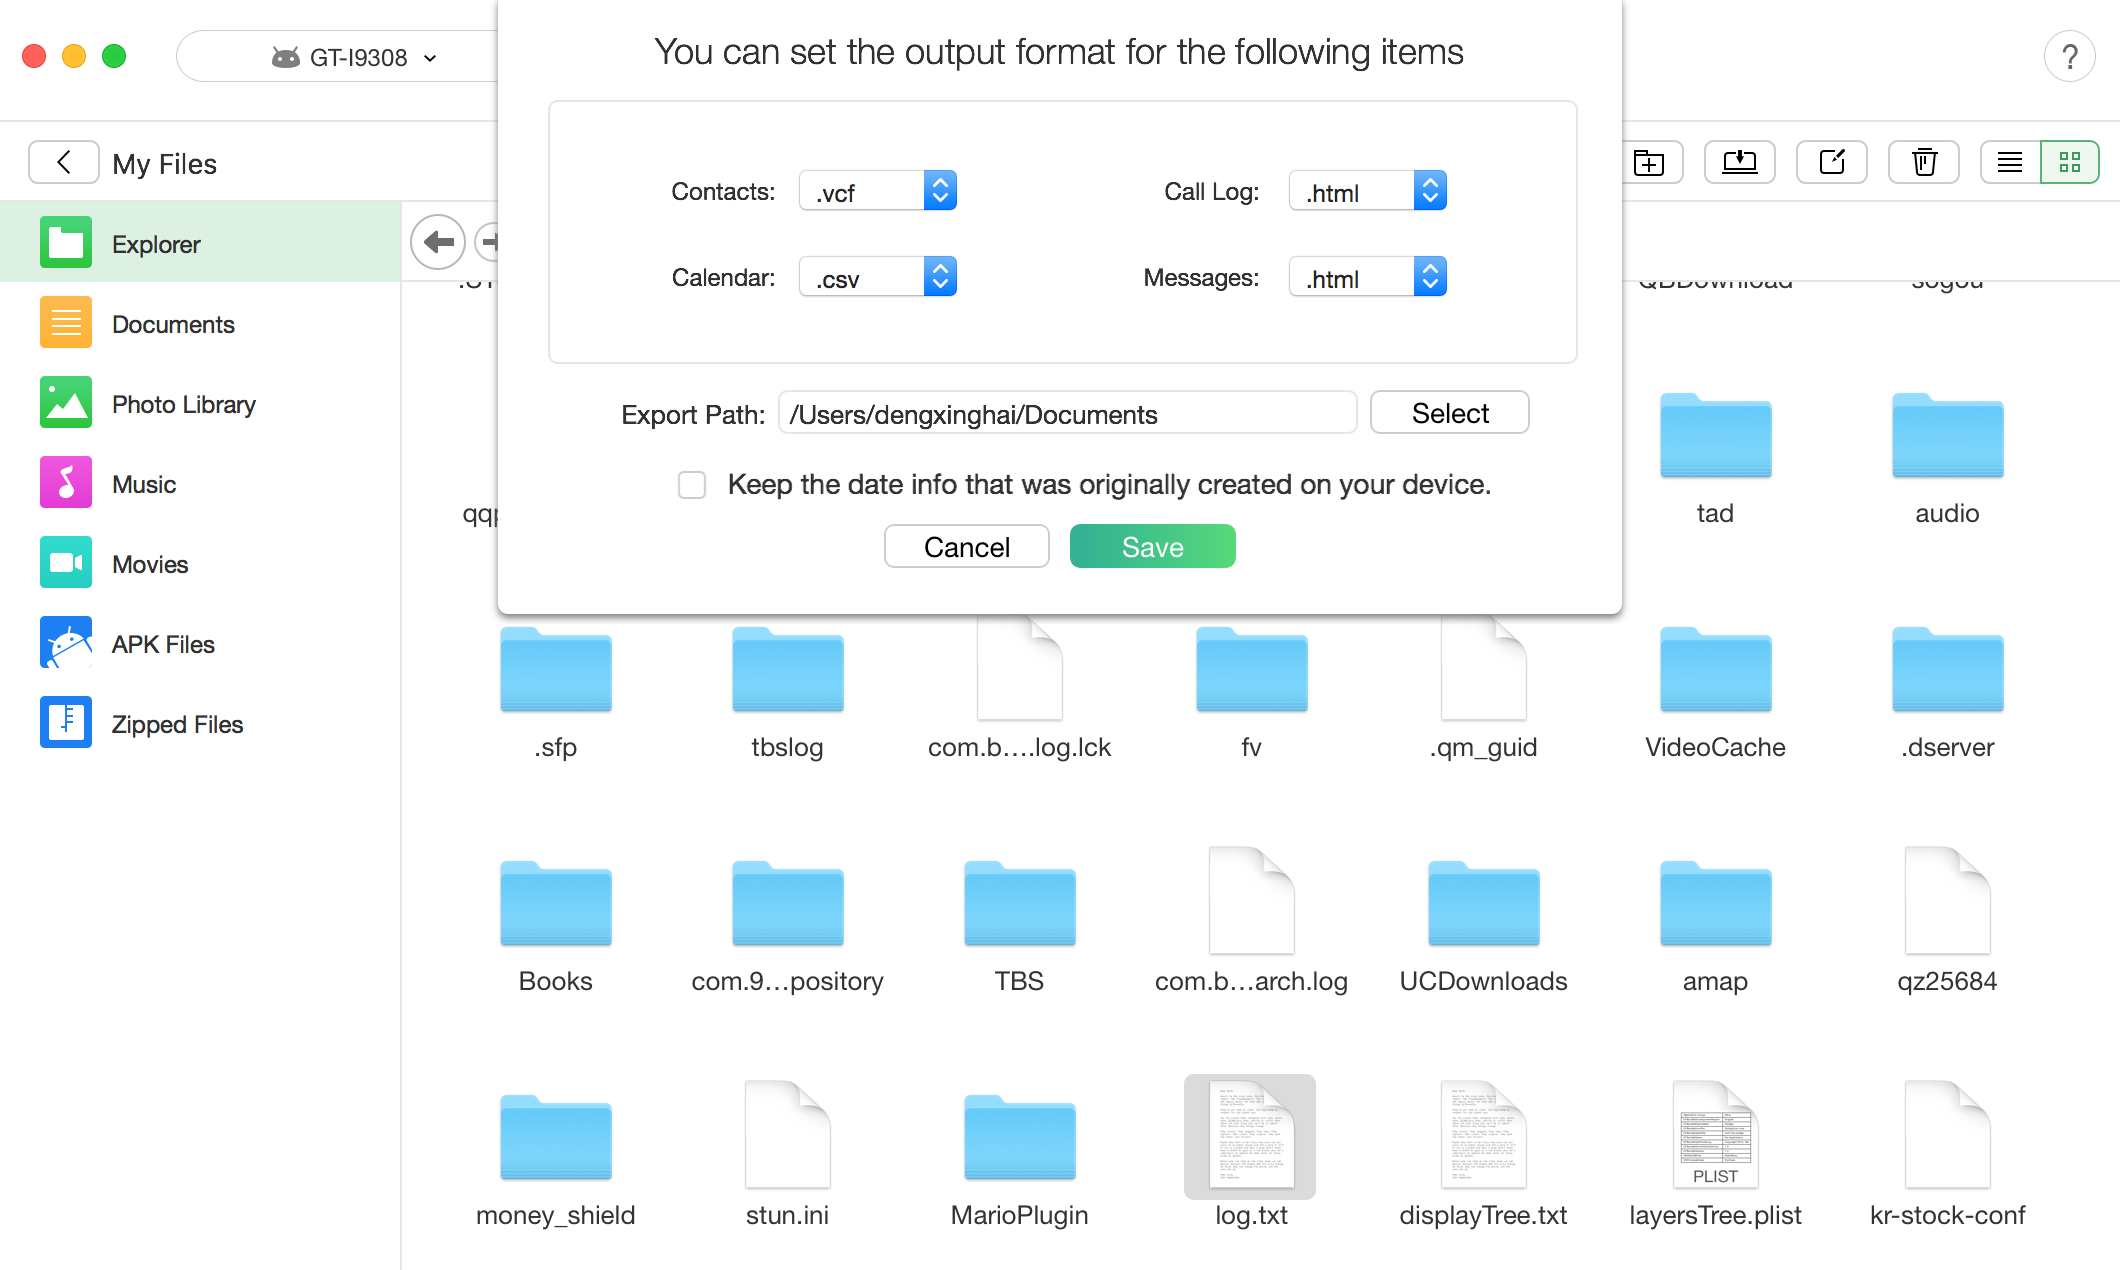The height and width of the screenshot is (1270, 2120).
Task: Select the audio folder
Action: [x=1947, y=436]
